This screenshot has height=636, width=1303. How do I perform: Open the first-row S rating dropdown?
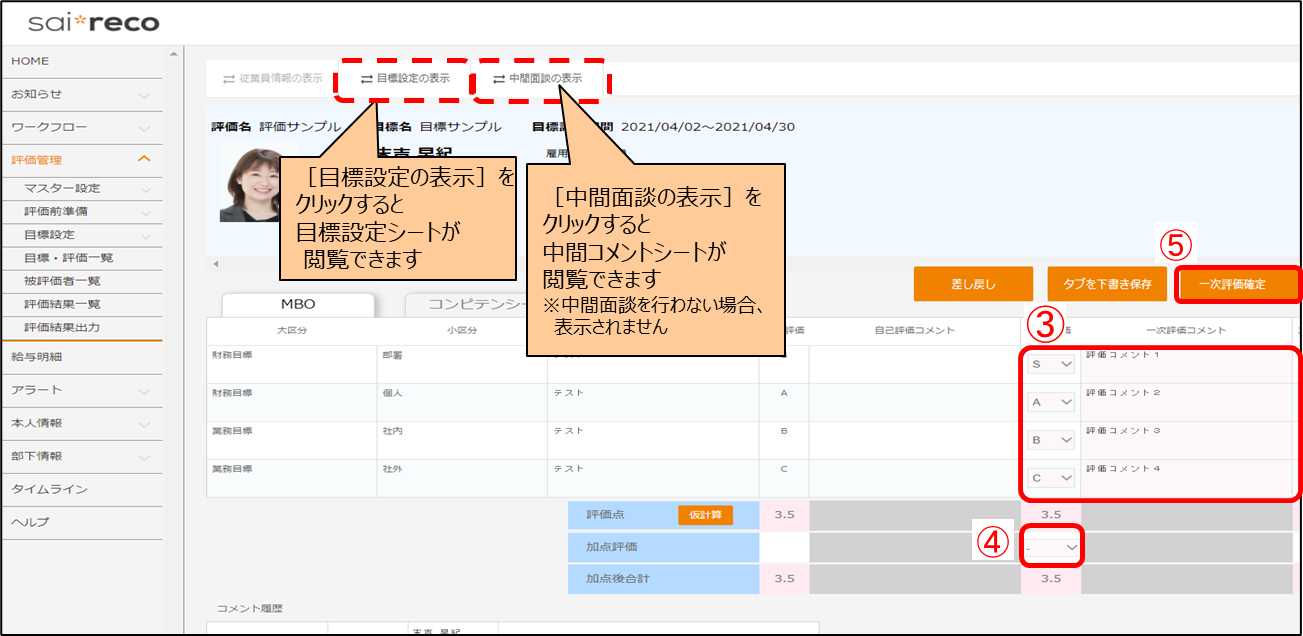(1051, 365)
